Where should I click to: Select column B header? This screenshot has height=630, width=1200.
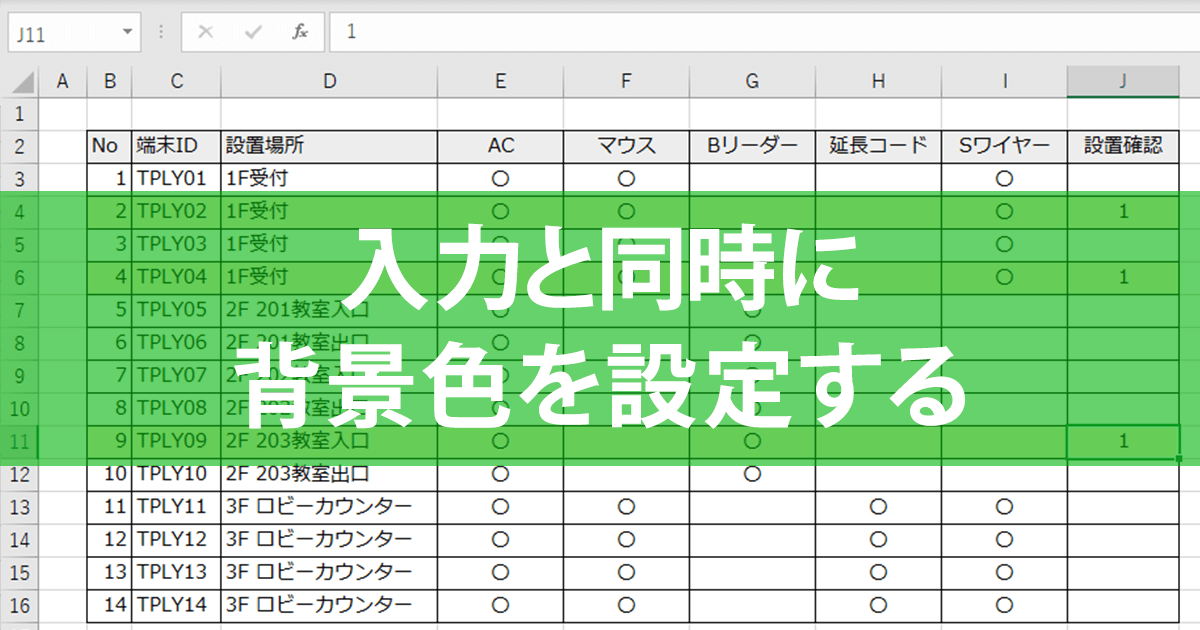(109, 82)
